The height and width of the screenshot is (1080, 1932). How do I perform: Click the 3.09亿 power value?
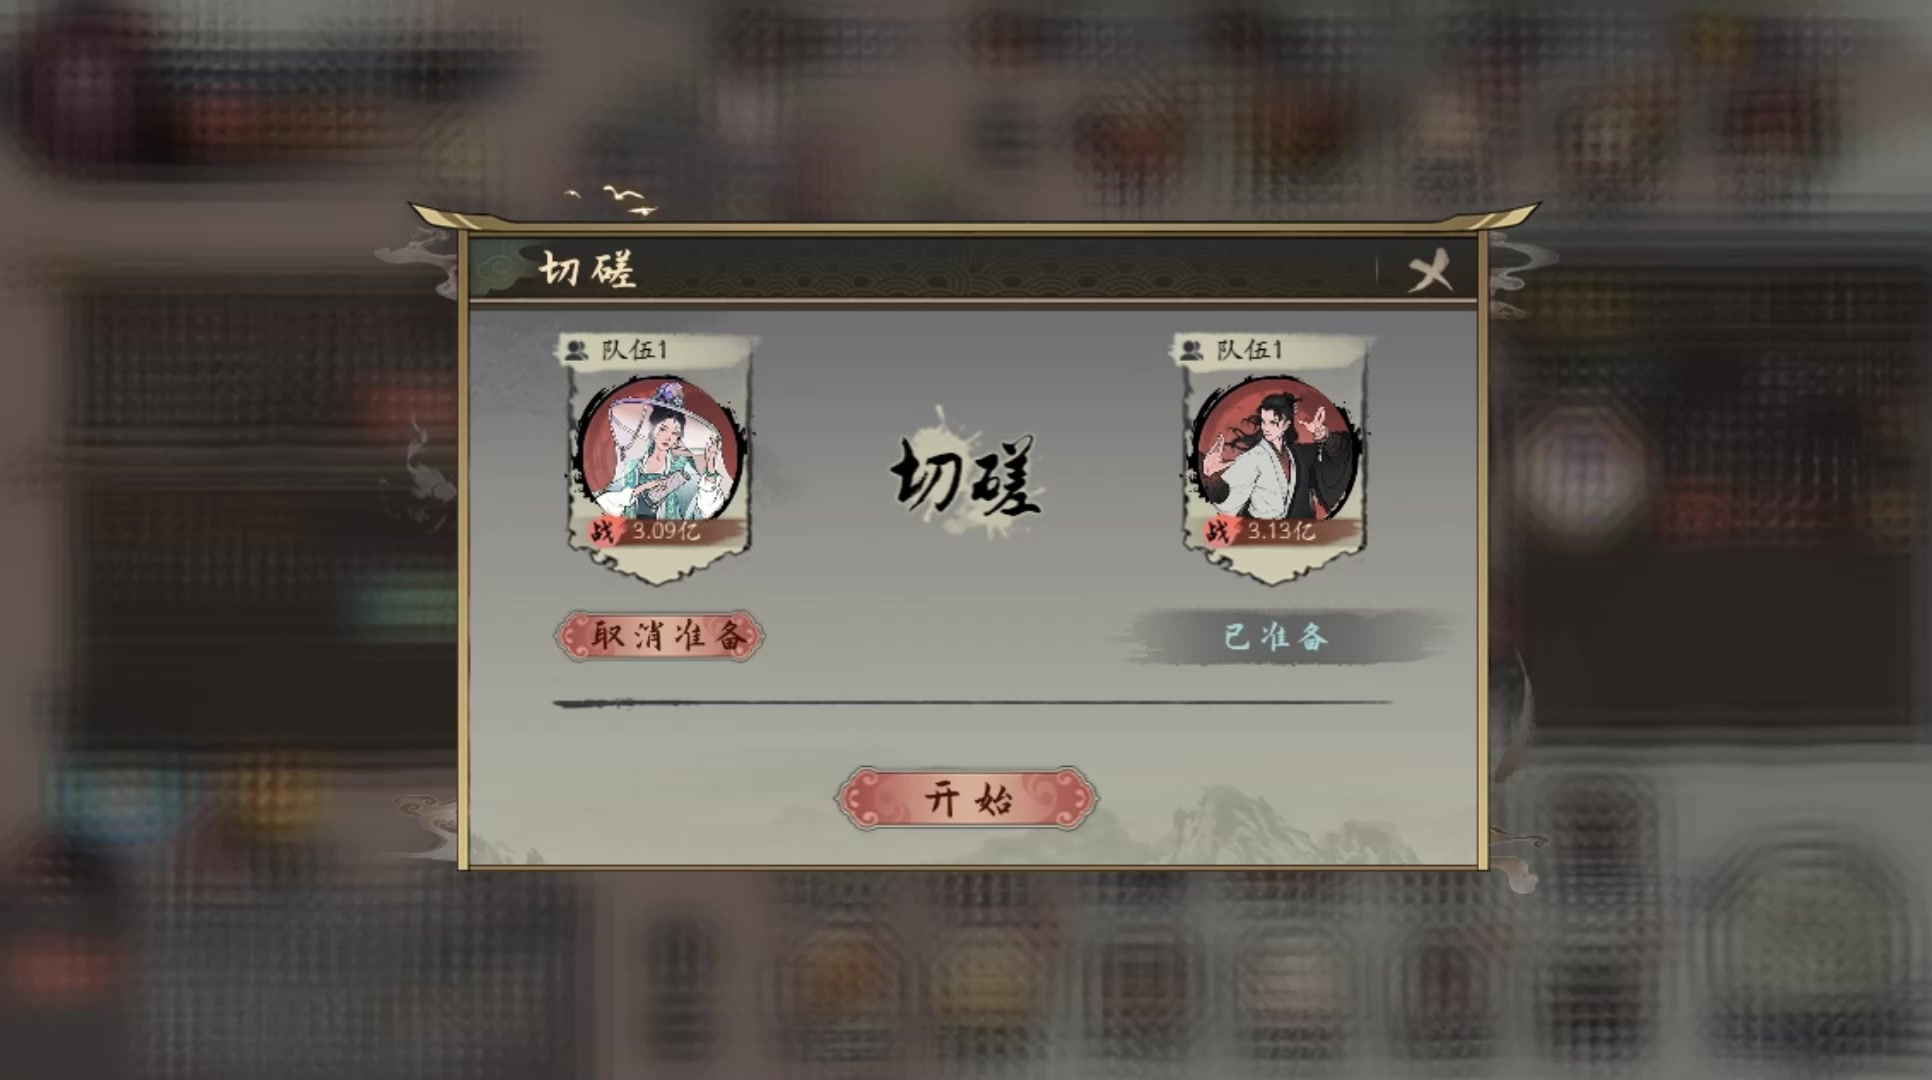click(x=666, y=531)
